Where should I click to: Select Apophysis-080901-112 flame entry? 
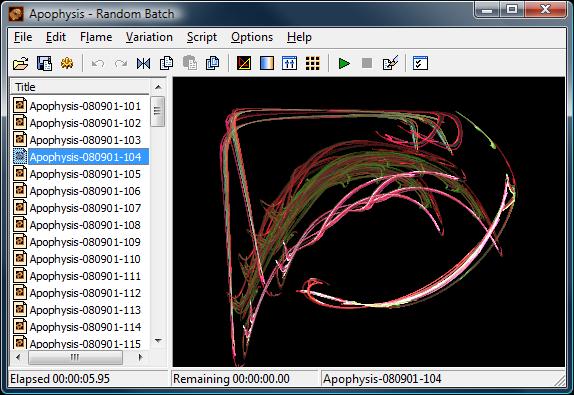[85, 293]
